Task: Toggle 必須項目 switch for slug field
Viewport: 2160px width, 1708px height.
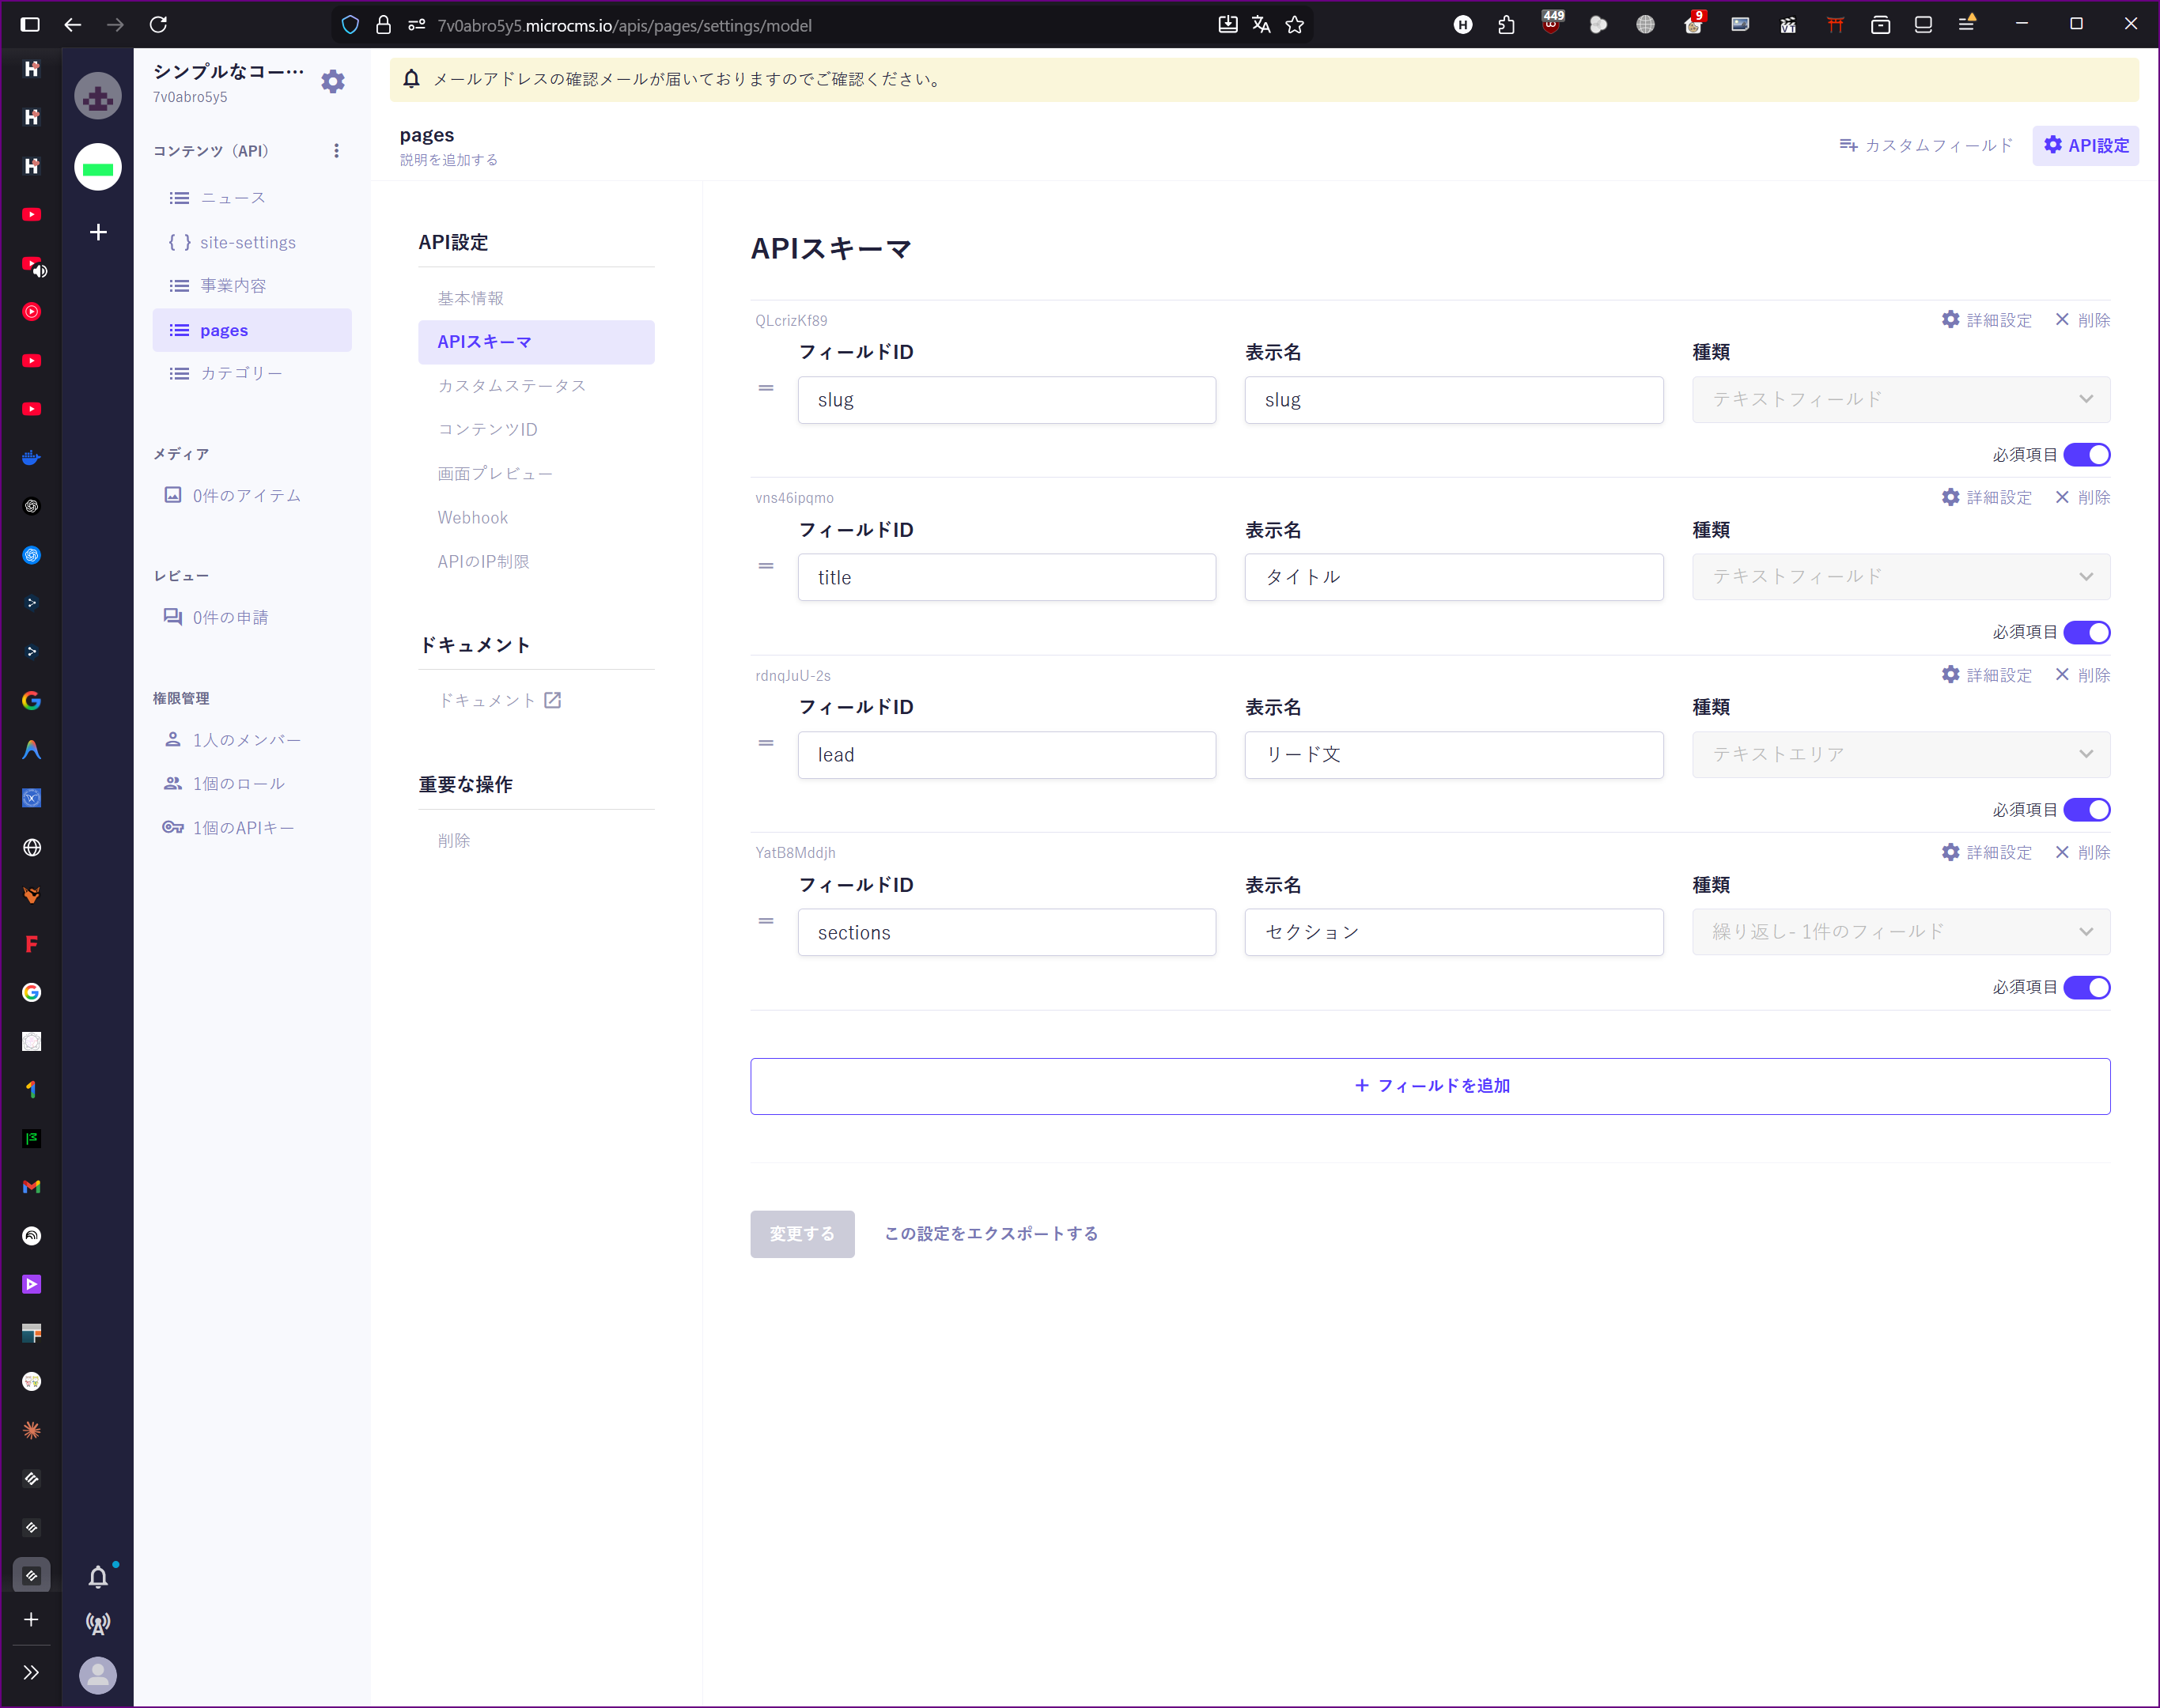Action: pyautogui.click(x=2087, y=455)
